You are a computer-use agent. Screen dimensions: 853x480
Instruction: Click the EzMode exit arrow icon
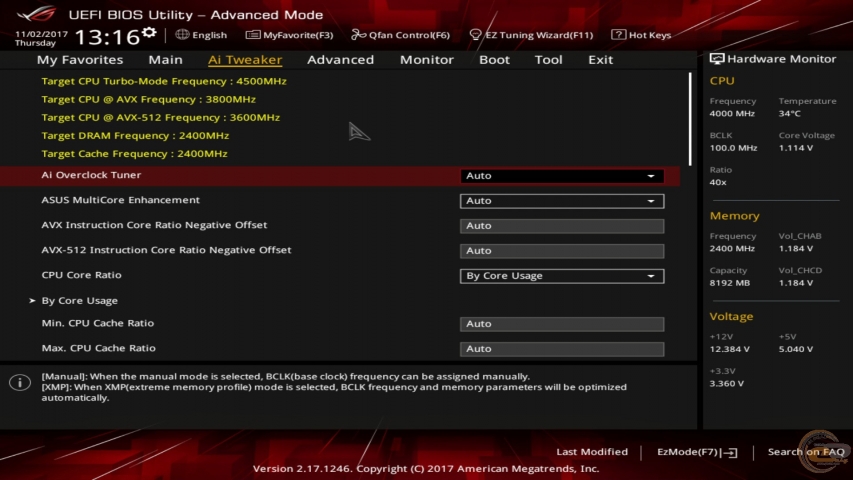click(731, 452)
